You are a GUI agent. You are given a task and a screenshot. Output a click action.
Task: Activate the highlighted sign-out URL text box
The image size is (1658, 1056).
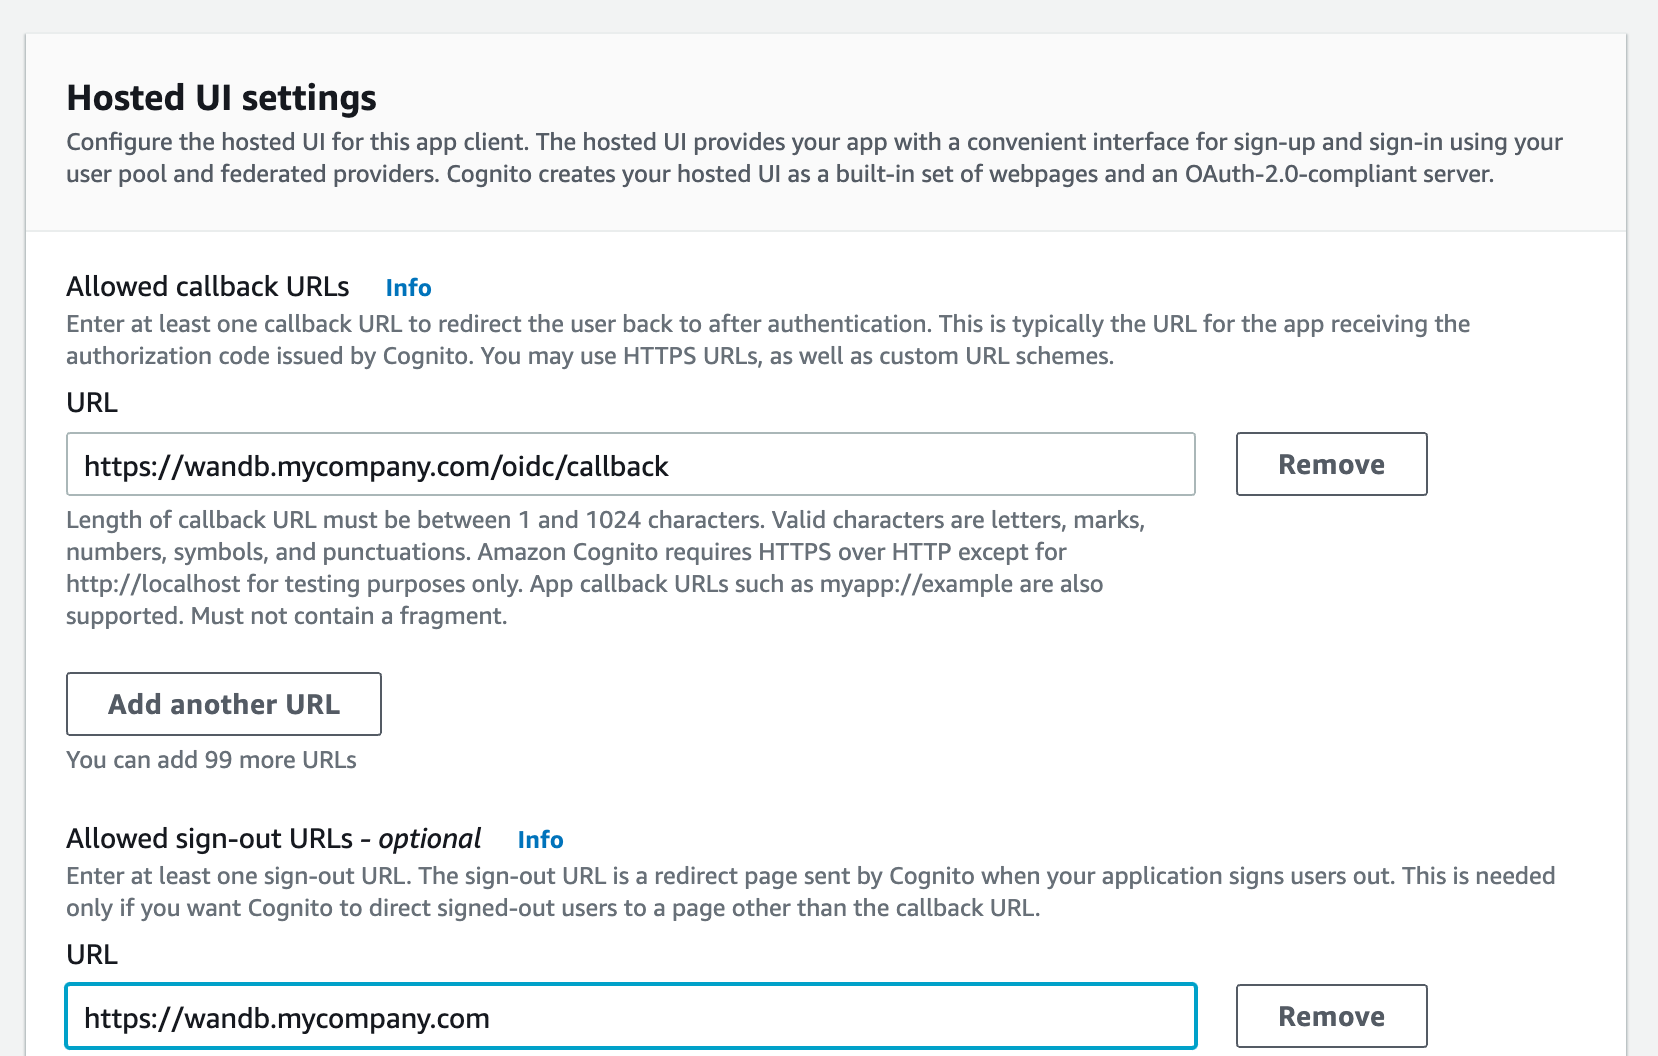pyautogui.click(x=630, y=1017)
